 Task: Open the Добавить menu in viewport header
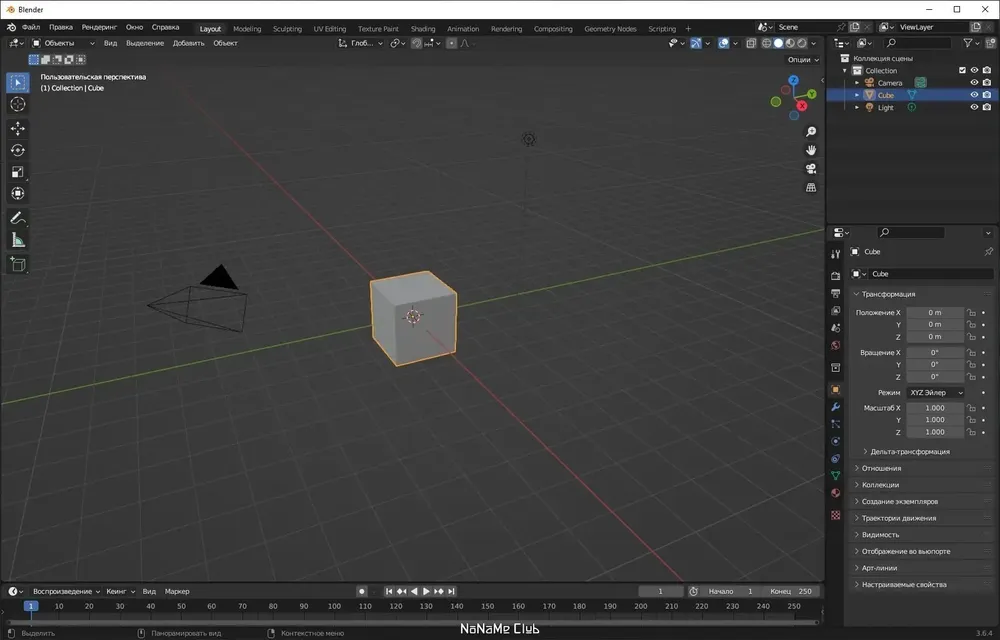[x=188, y=43]
